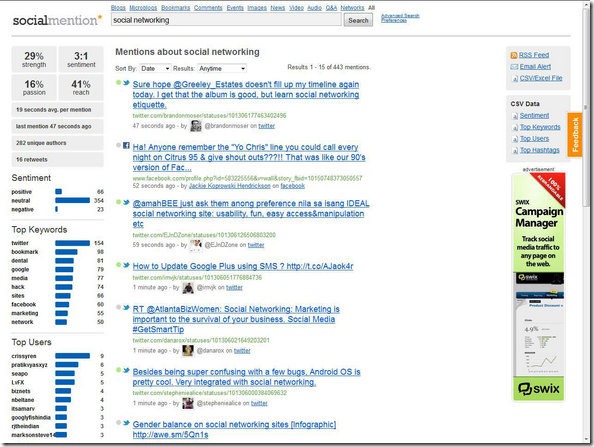
Task: Select the News search category
Action: pyautogui.click(x=278, y=8)
